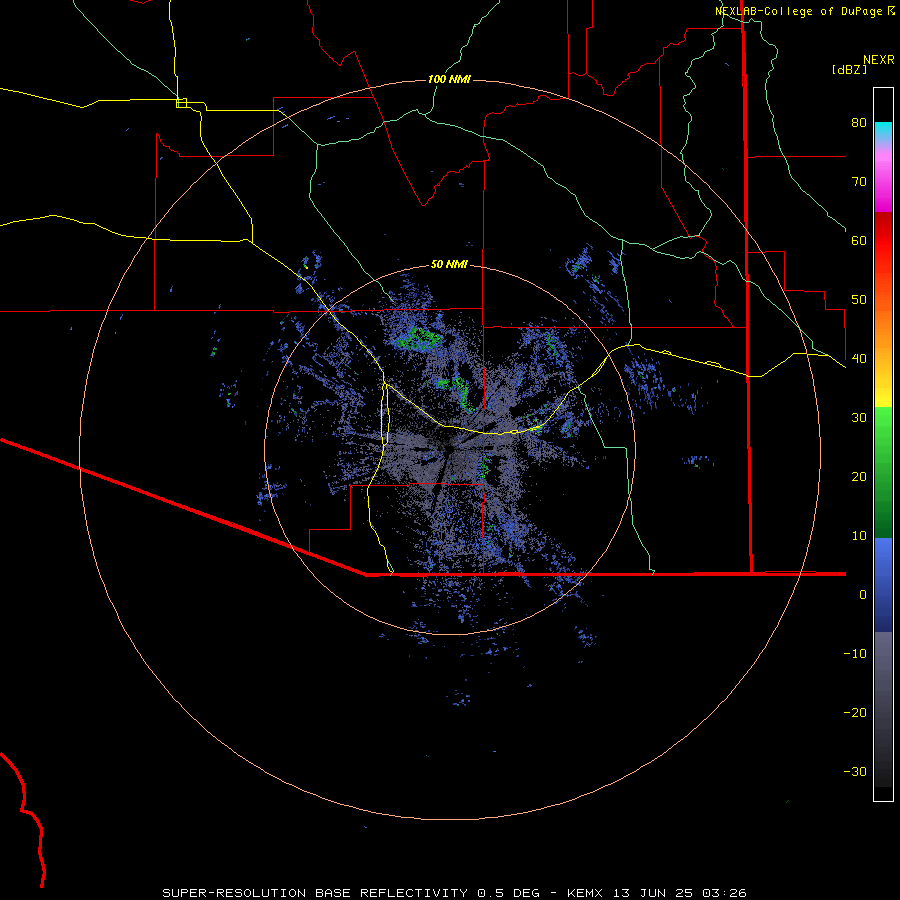The width and height of the screenshot is (900, 900).
Task: Click the 100 NMI range ring label
Action: pos(449,79)
